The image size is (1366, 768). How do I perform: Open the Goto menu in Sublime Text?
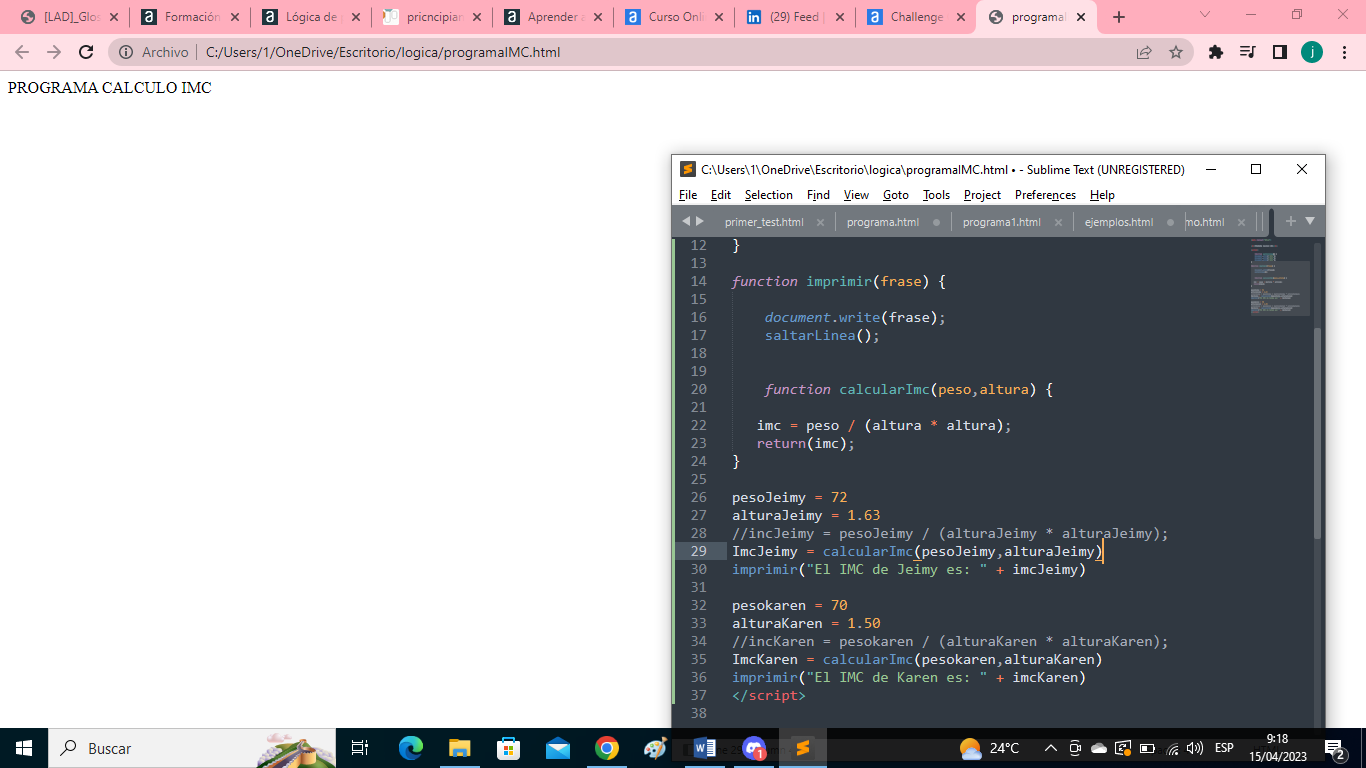pos(896,195)
